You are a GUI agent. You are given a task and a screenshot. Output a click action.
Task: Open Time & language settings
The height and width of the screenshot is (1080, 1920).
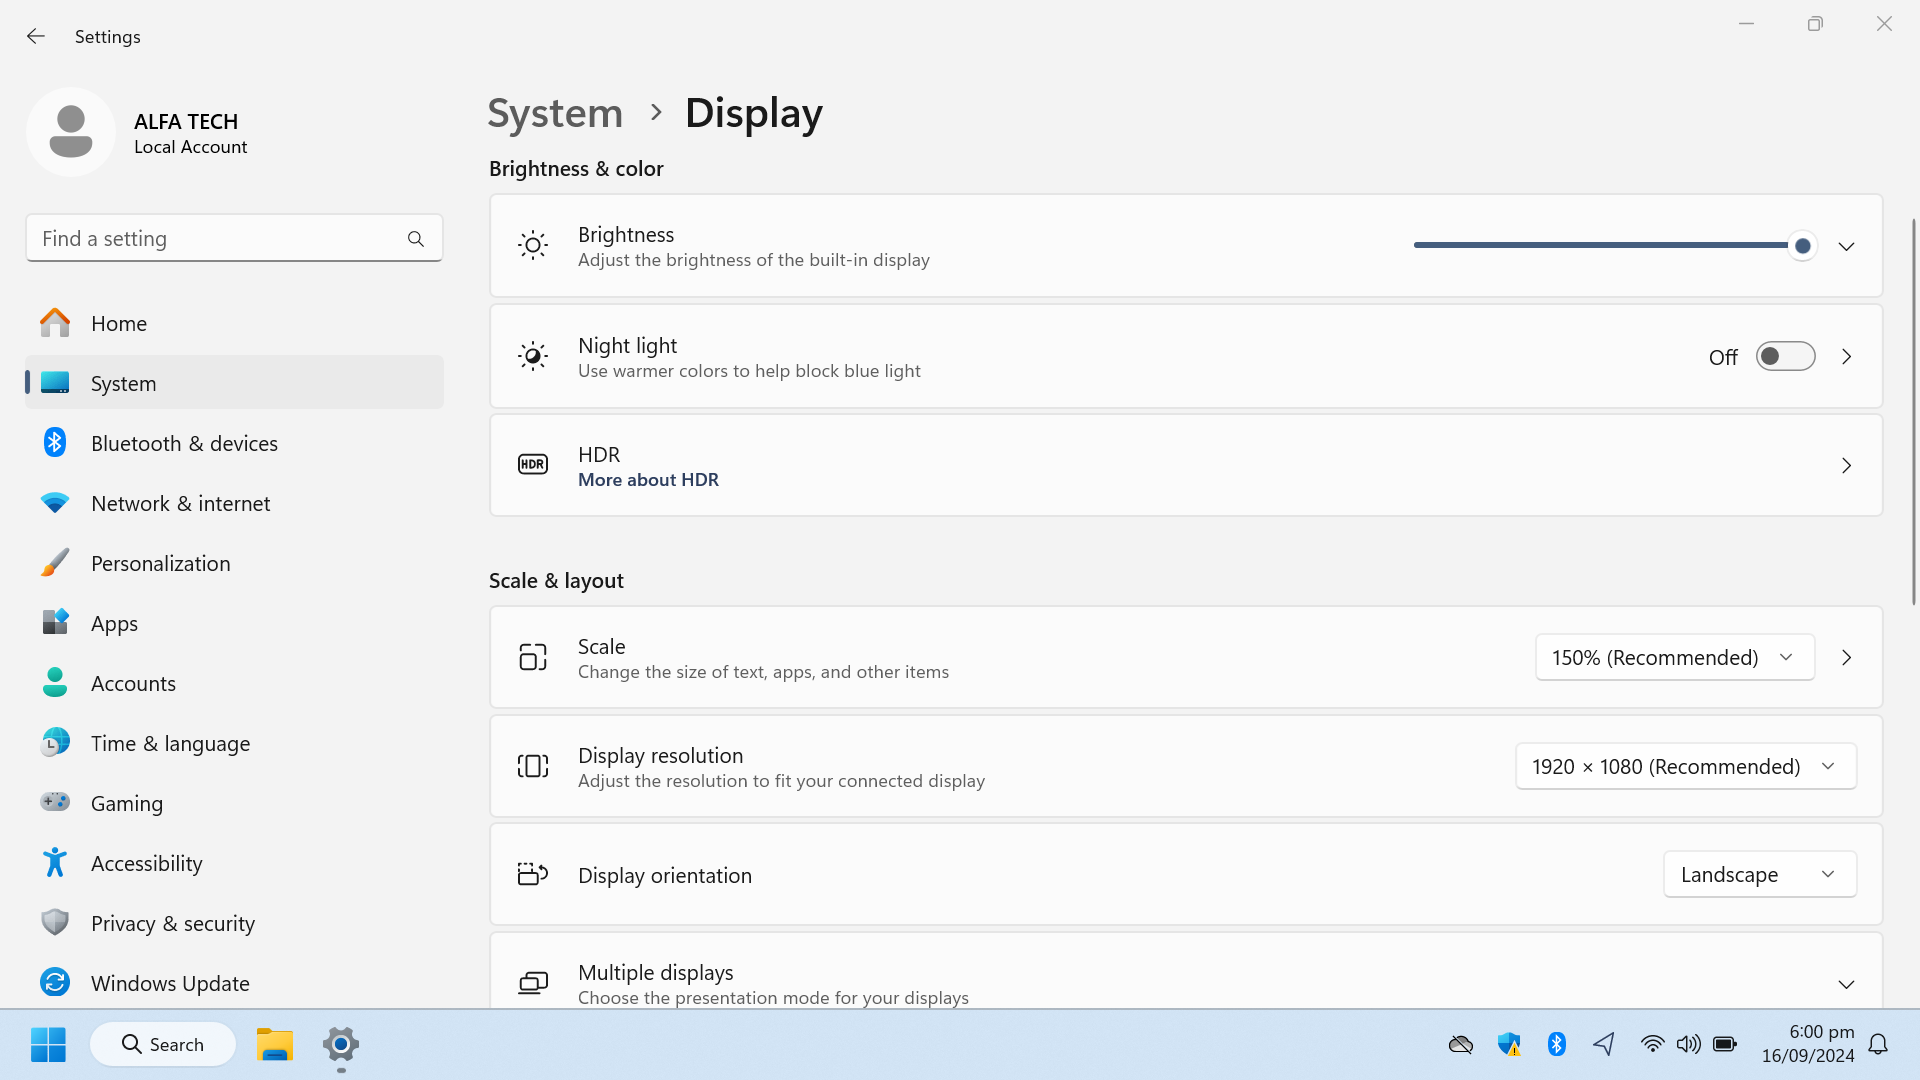[x=234, y=743]
